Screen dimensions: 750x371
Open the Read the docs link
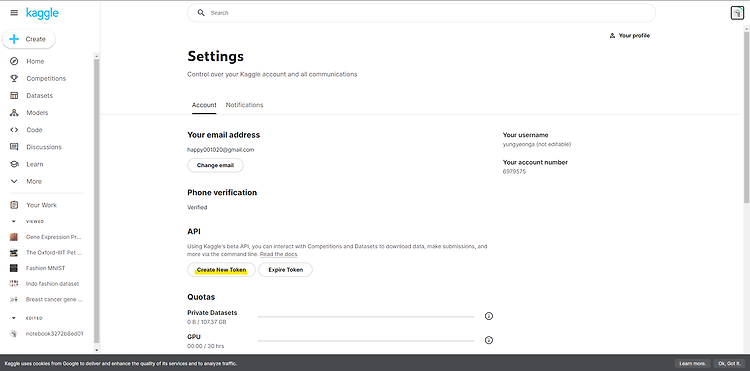coord(278,254)
